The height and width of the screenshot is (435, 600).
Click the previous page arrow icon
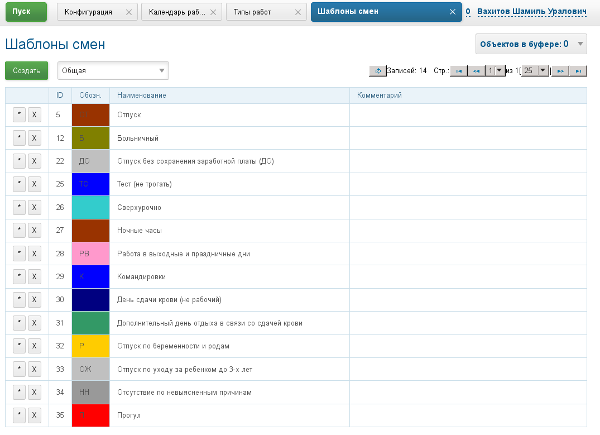[476, 71]
